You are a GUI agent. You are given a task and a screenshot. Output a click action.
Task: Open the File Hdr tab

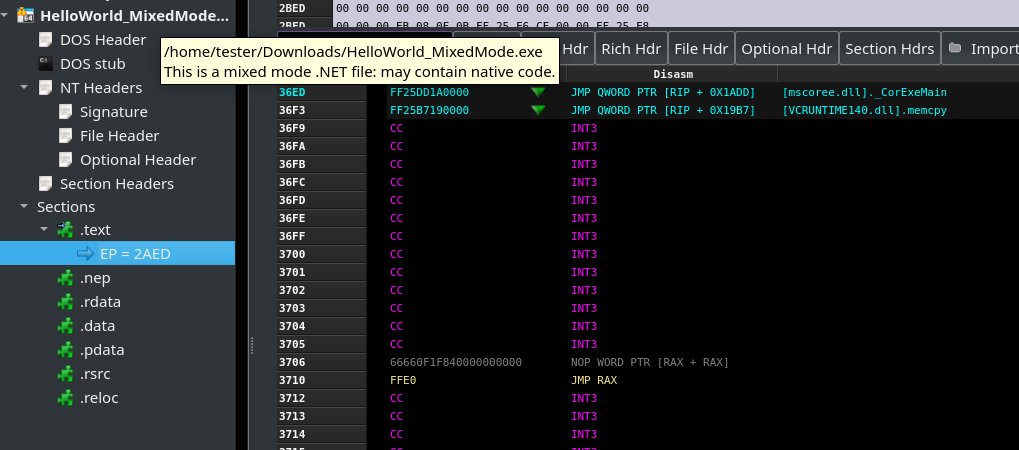pyautogui.click(x=701, y=49)
